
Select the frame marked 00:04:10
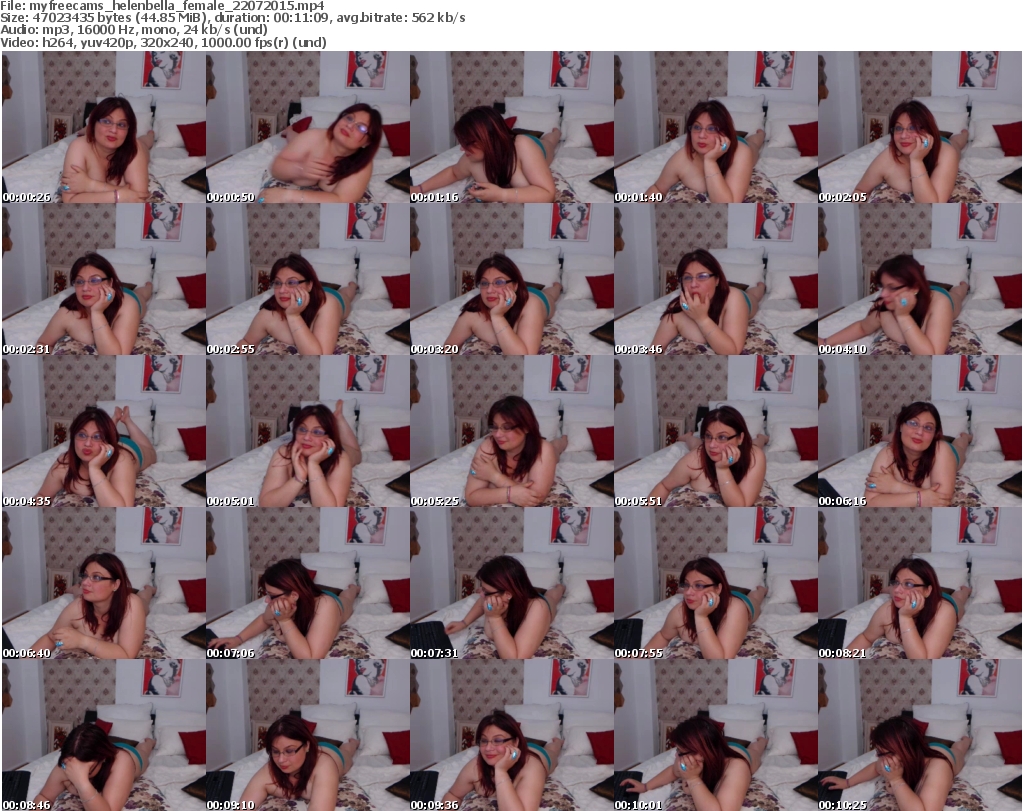click(920, 279)
